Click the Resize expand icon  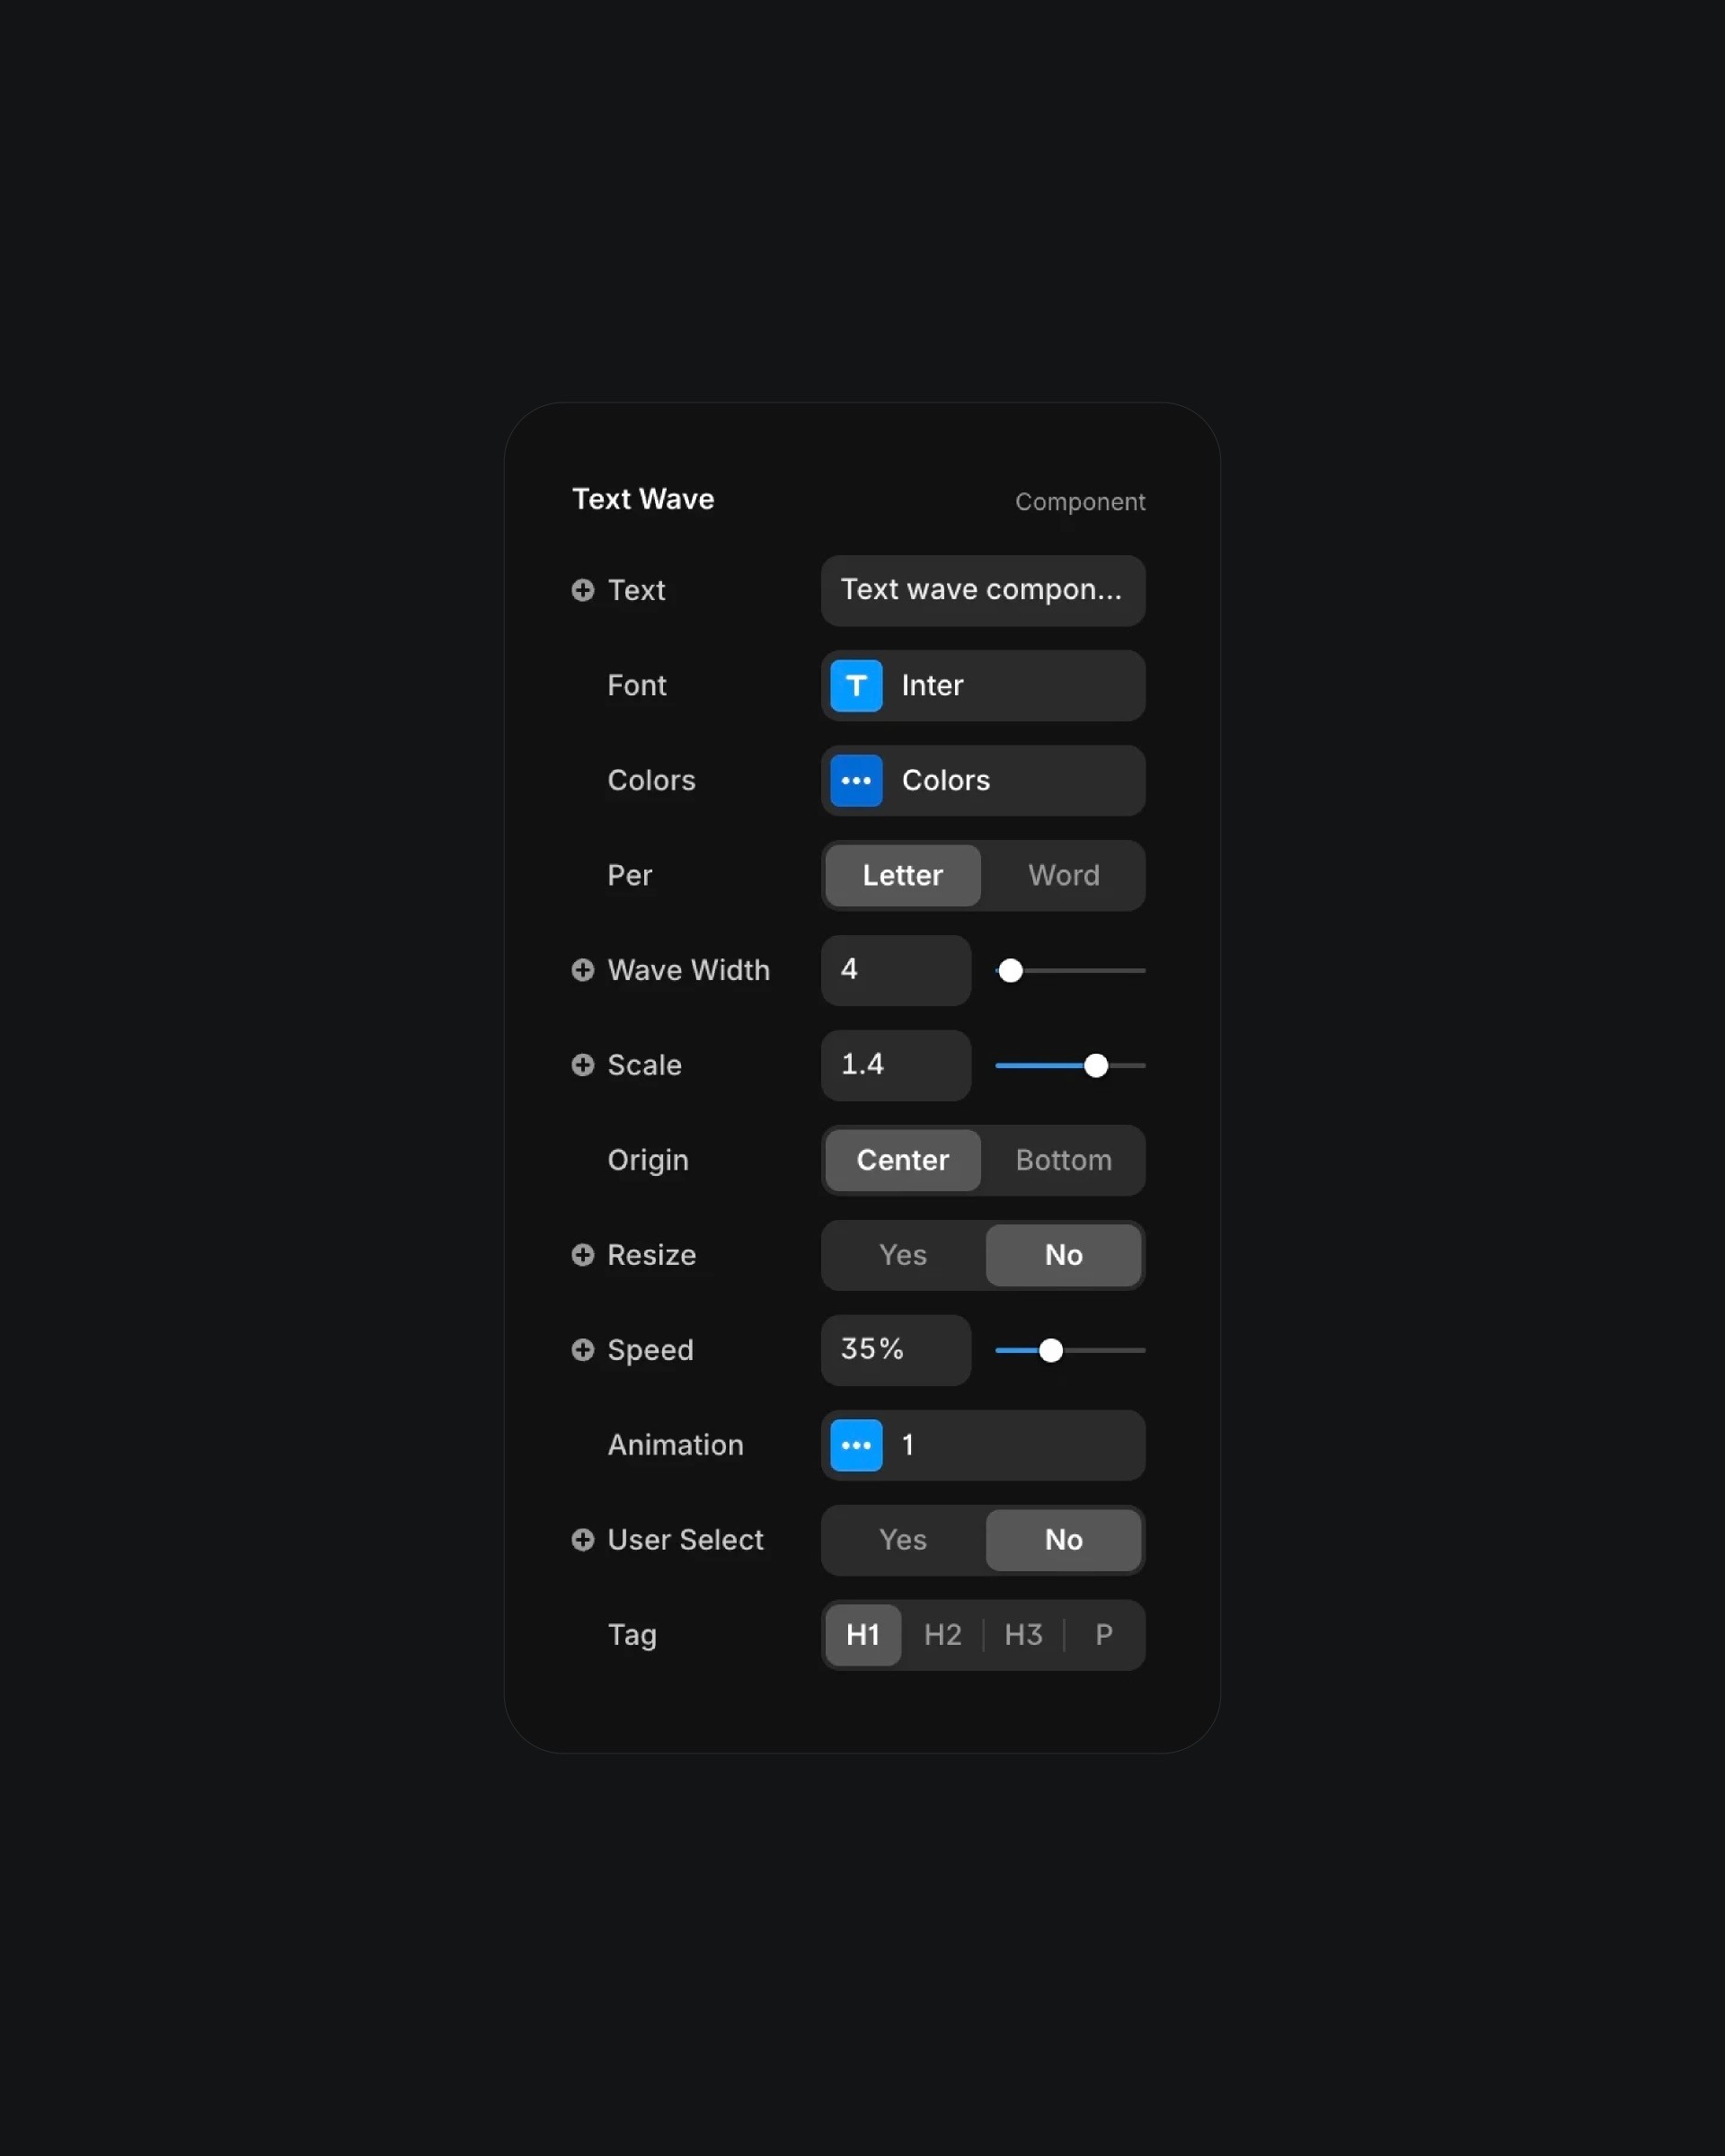(582, 1255)
